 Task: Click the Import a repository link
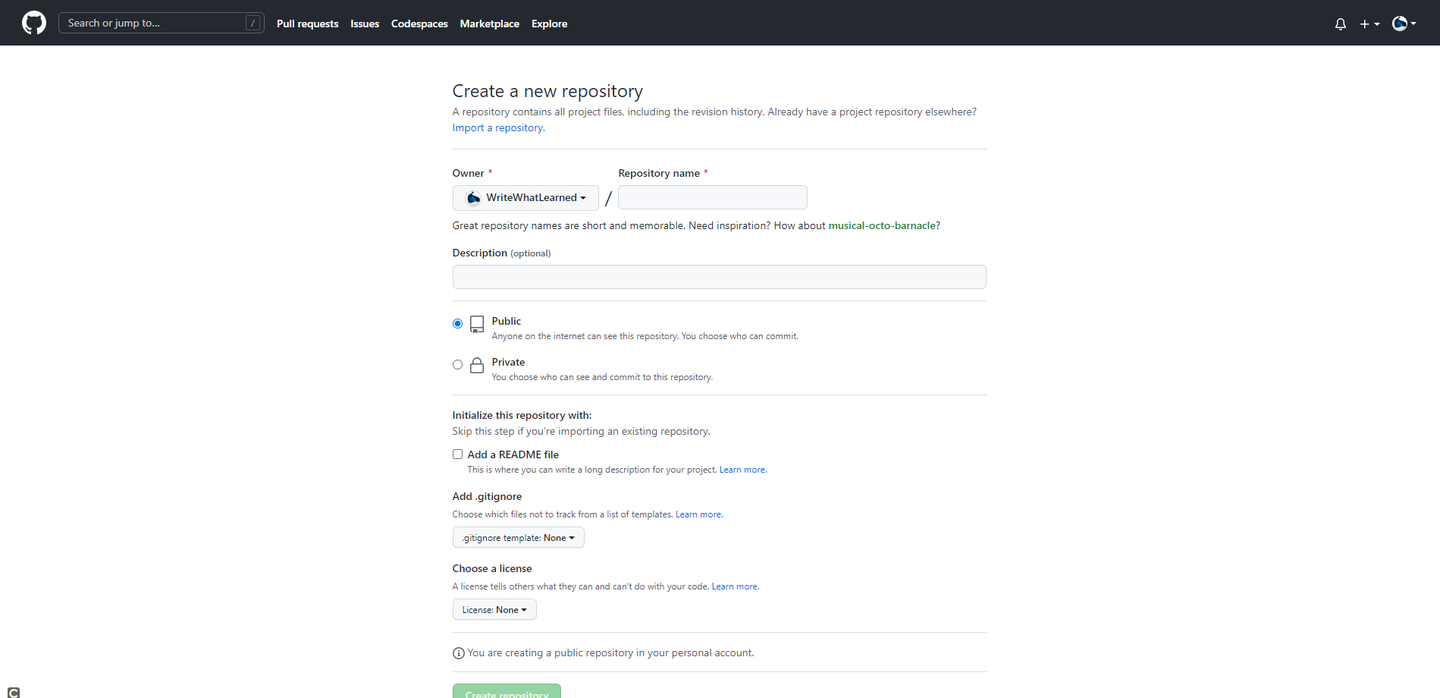pyautogui.click(x=498, y=128)
